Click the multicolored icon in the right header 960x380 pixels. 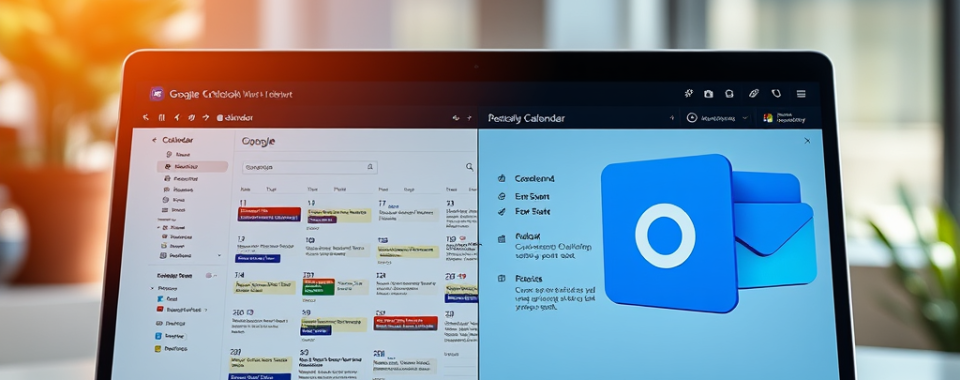coord(768,117)
